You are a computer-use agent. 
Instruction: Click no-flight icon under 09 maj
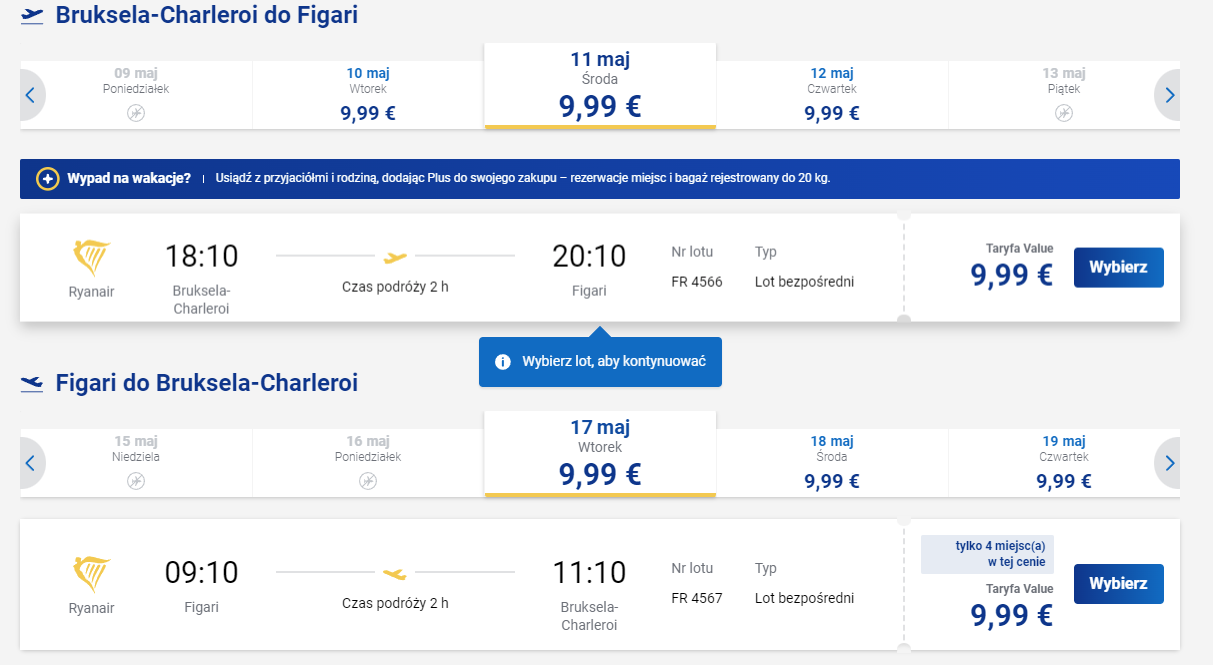click(136, 113)
